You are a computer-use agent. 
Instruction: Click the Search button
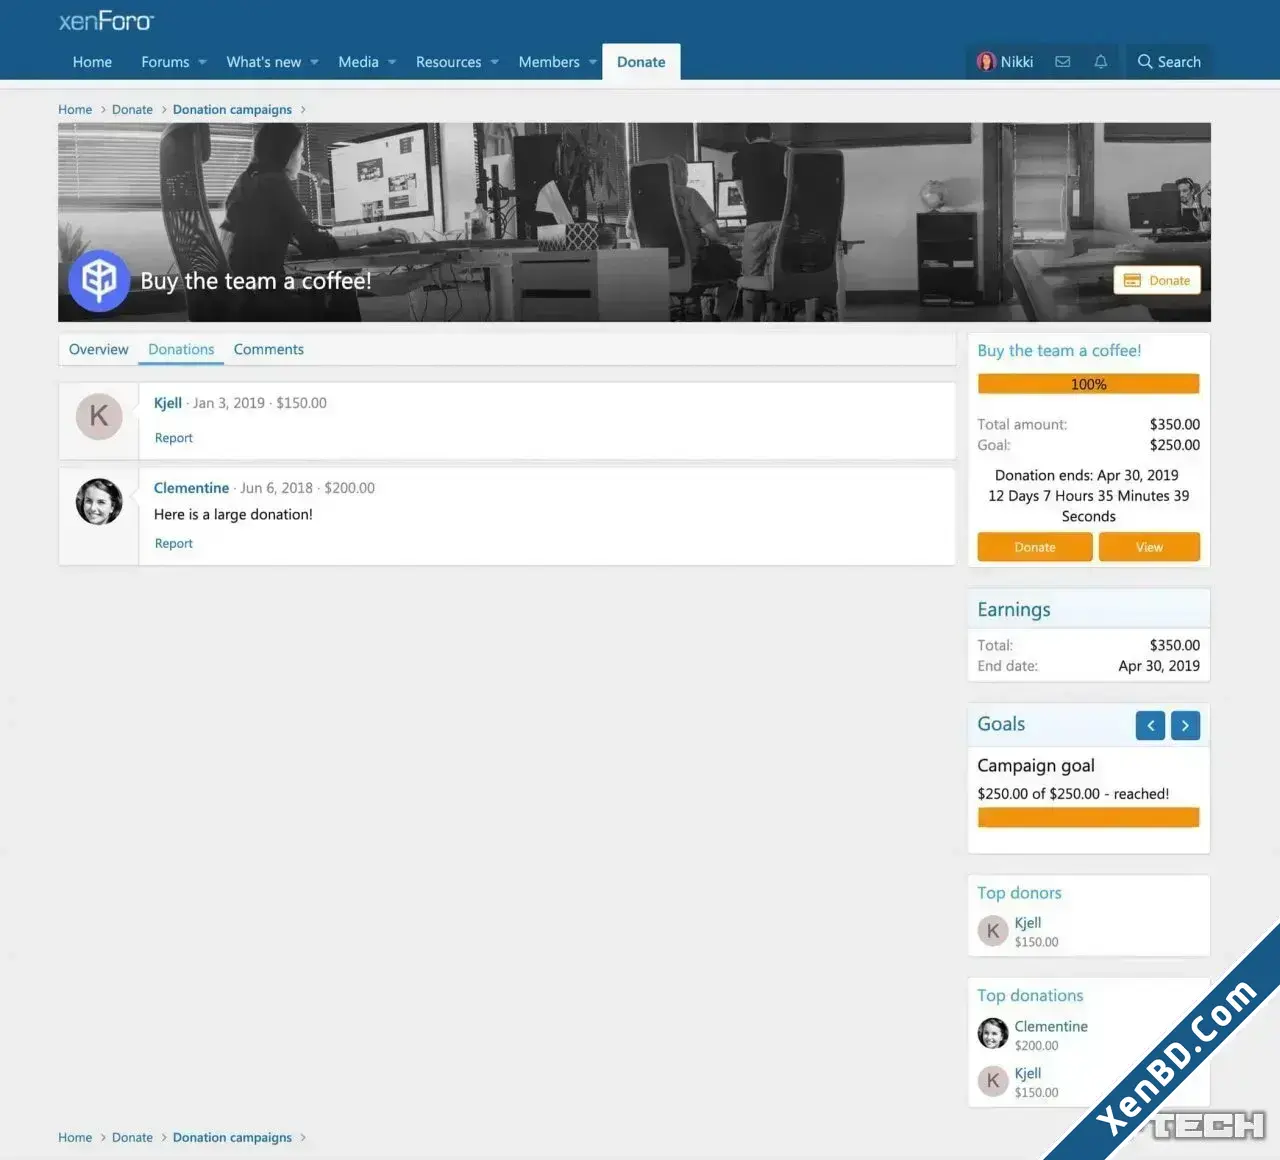pyautogui.click(x=1169, y=62)
